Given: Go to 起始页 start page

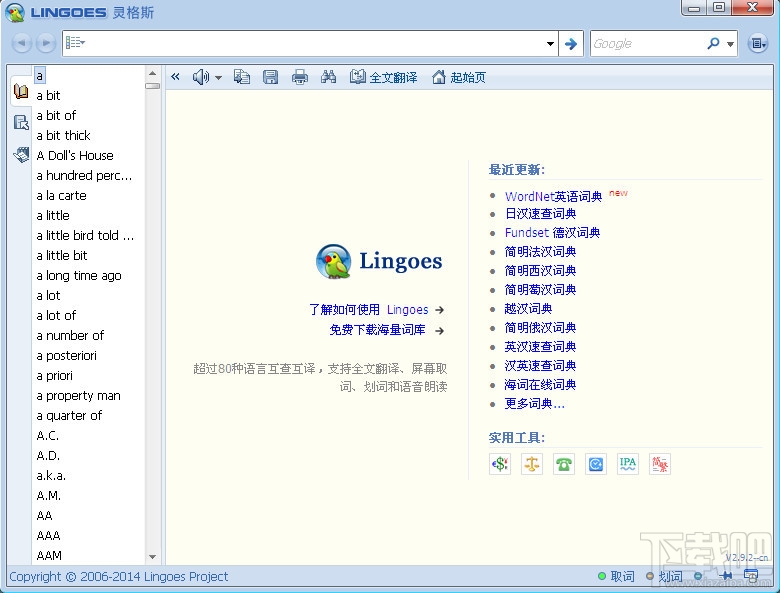Looking at the screenshot, I should pos(459,77).
